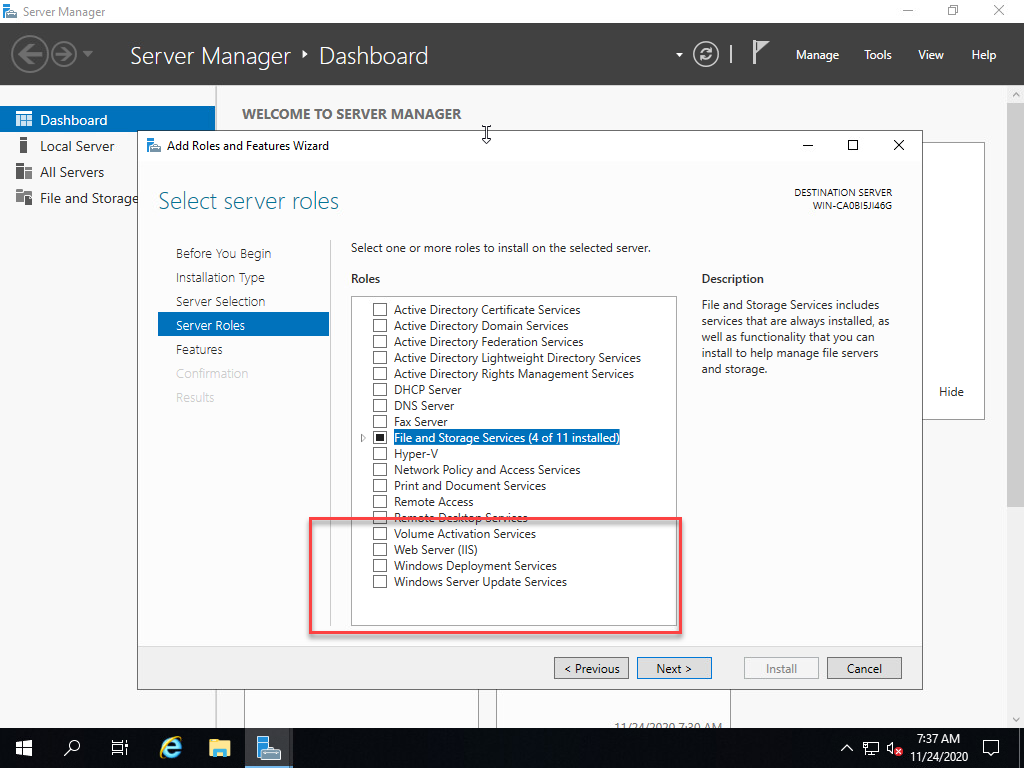Enable the Web Server (IIS) role
Screen dimensions: 1024x768
379,549
